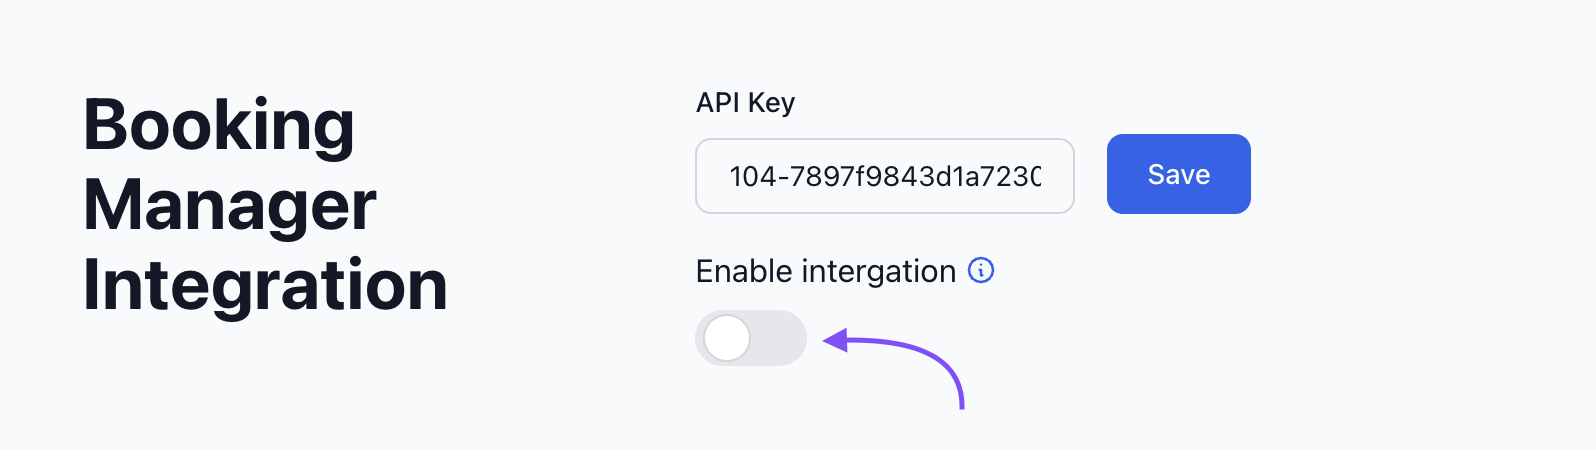Click the purple curved arrow annotation
Image resolution: width=1596 pixels, height=450 pixels.
(894, 368)
